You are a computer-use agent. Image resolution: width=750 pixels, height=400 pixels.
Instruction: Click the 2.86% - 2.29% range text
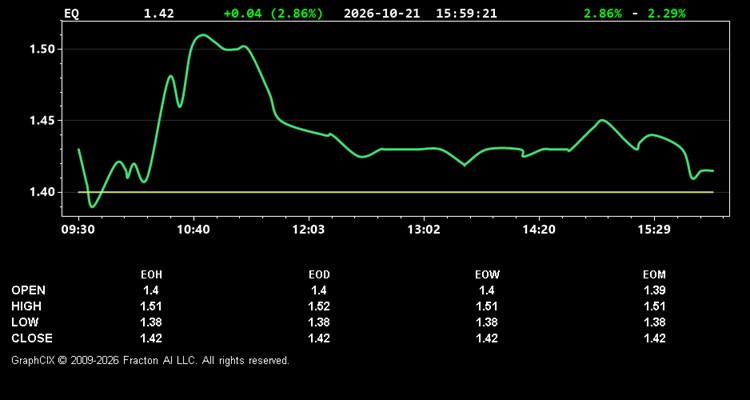click(635, 13)
